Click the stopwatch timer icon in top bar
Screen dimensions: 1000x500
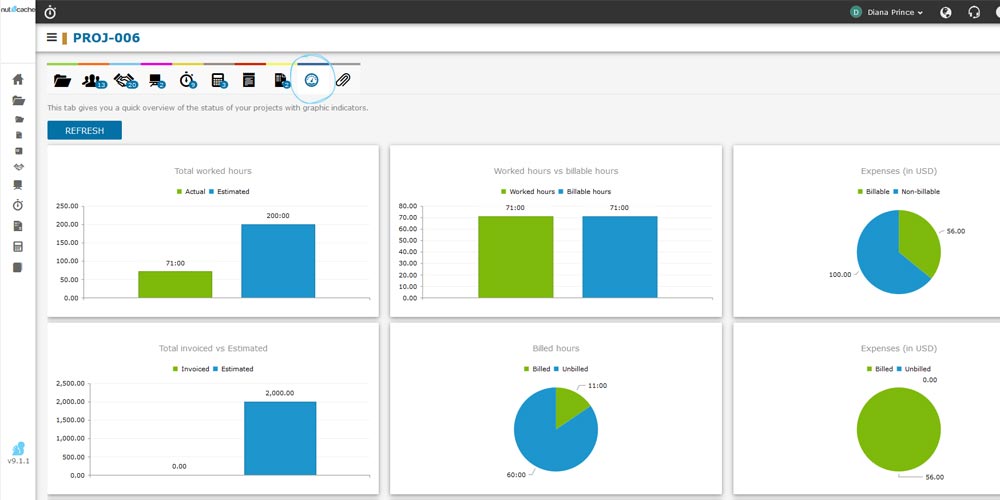pos(51,12)
